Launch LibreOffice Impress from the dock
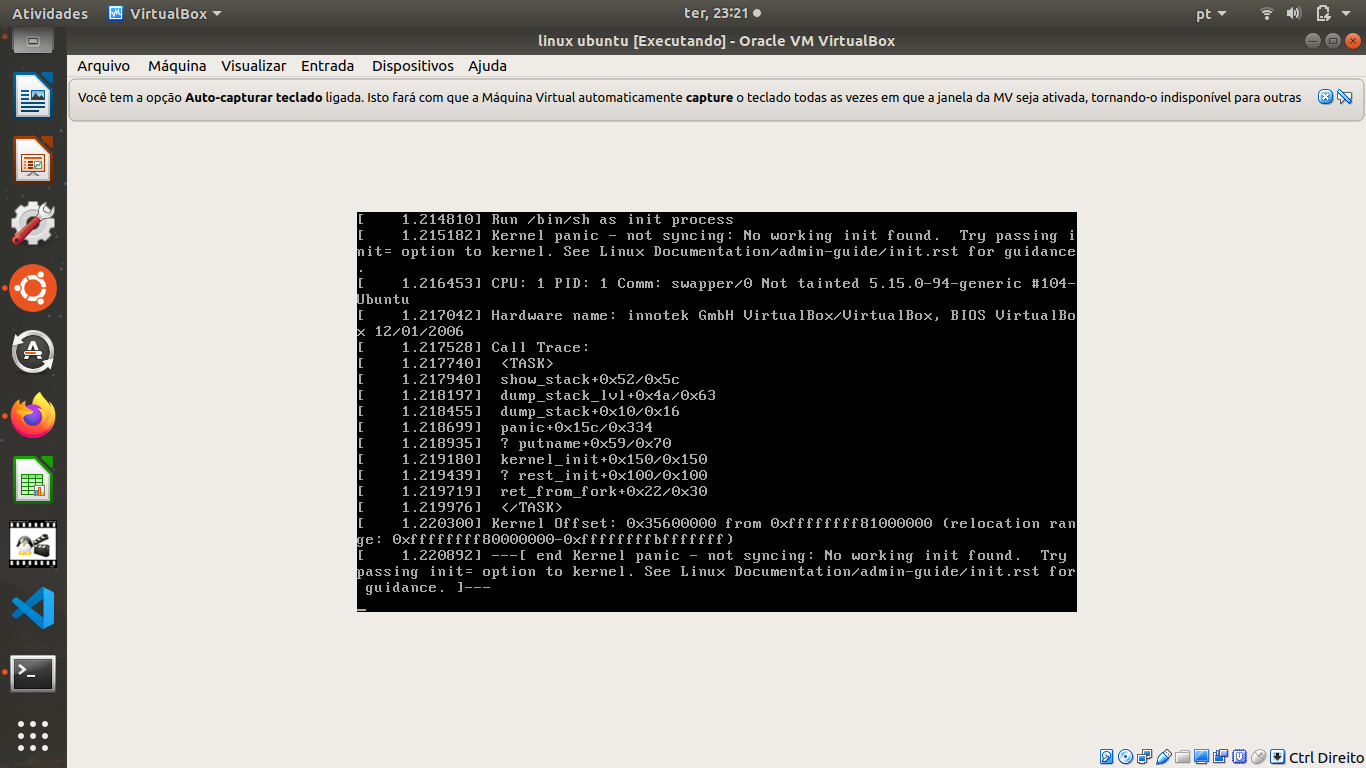The image size is (1366, 768). [33, 160]
